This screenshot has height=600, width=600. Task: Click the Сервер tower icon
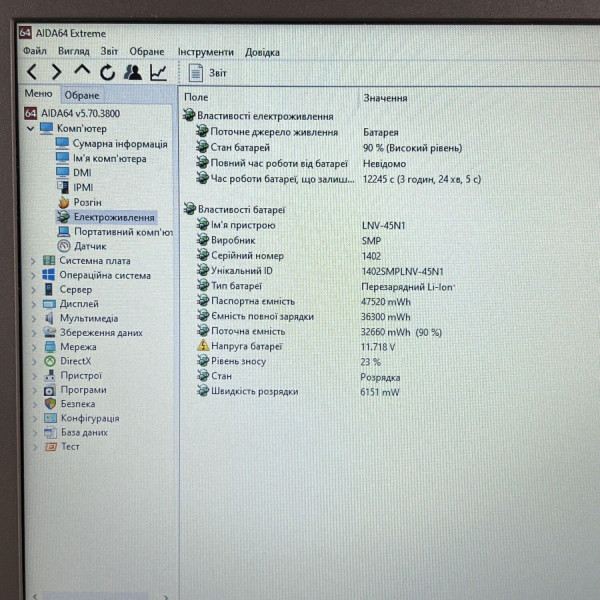pos(49,289)
